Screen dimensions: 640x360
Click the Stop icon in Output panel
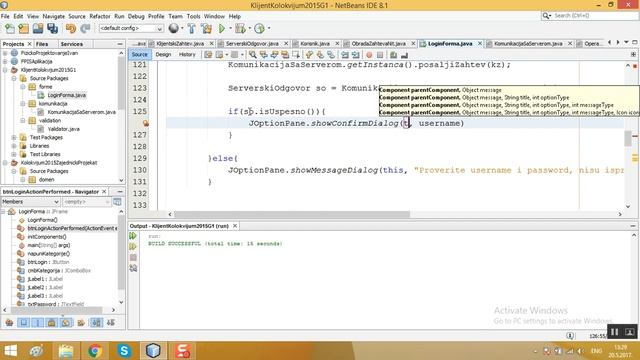pos(133,258)
